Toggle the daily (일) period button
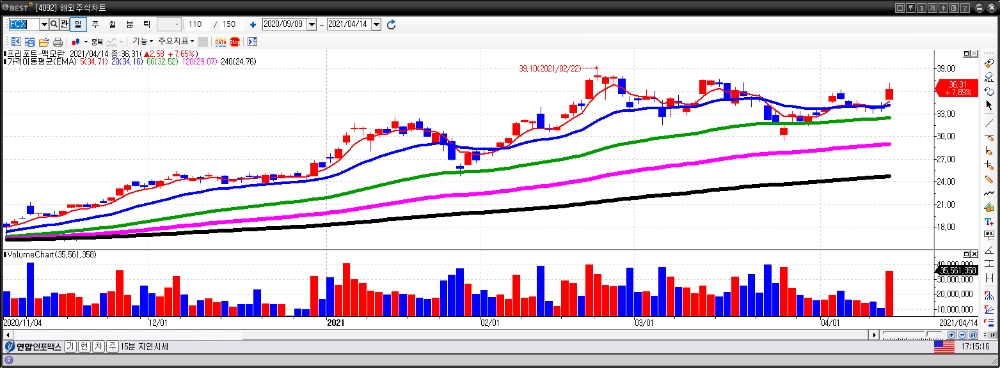Screen dimensions: 1000x368 [78, 24]
